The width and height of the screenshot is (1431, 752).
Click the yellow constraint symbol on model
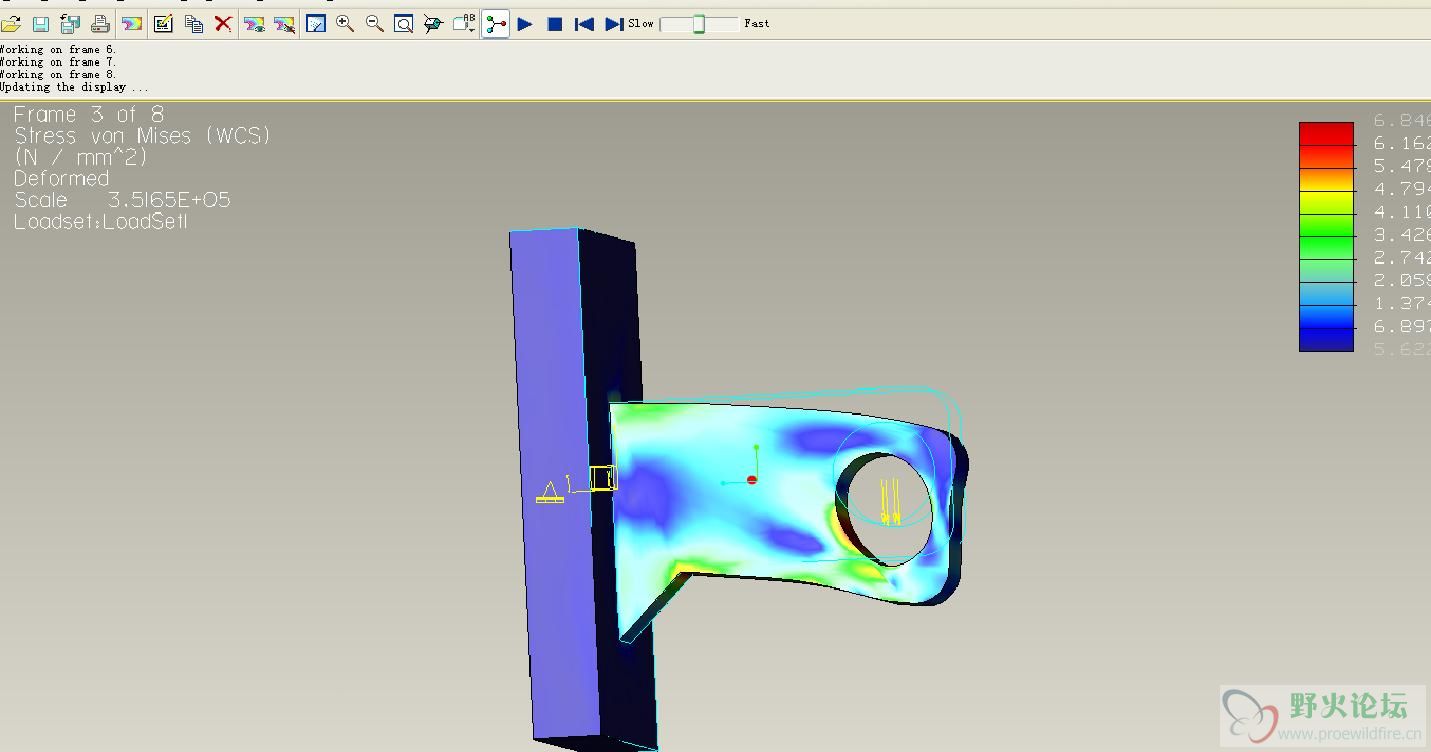[550, 493]
